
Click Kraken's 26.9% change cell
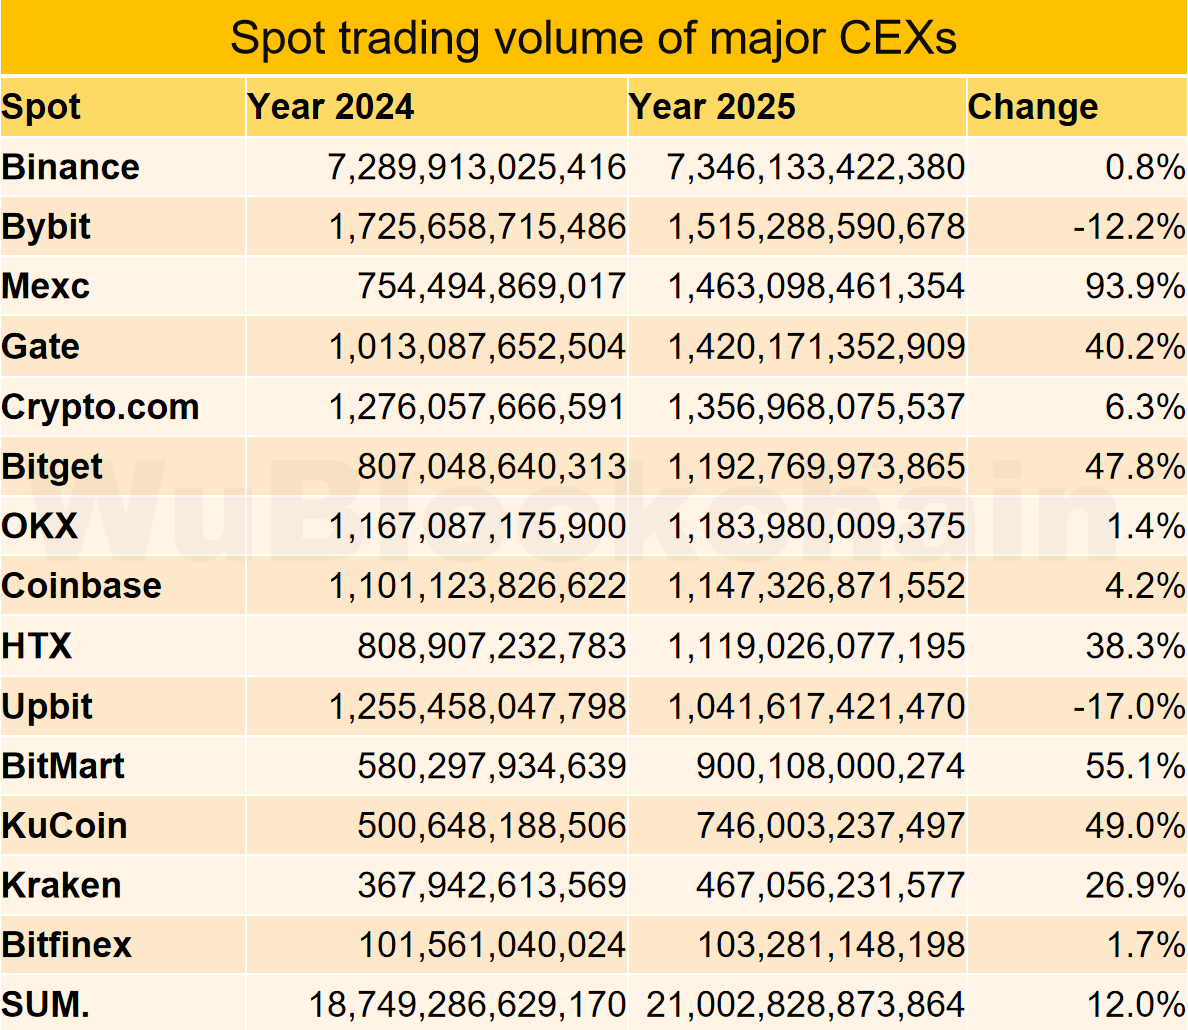coord(1135,885)
